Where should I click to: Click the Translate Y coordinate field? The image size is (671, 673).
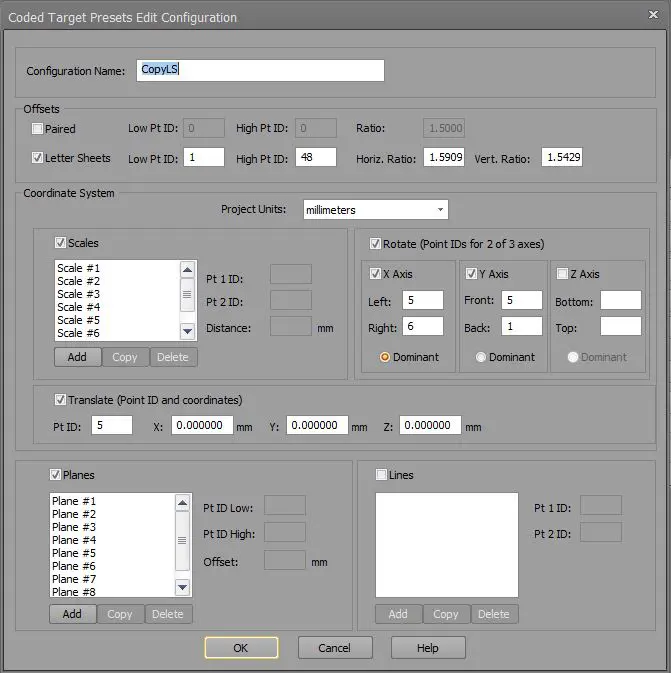[x=317, y=425]
